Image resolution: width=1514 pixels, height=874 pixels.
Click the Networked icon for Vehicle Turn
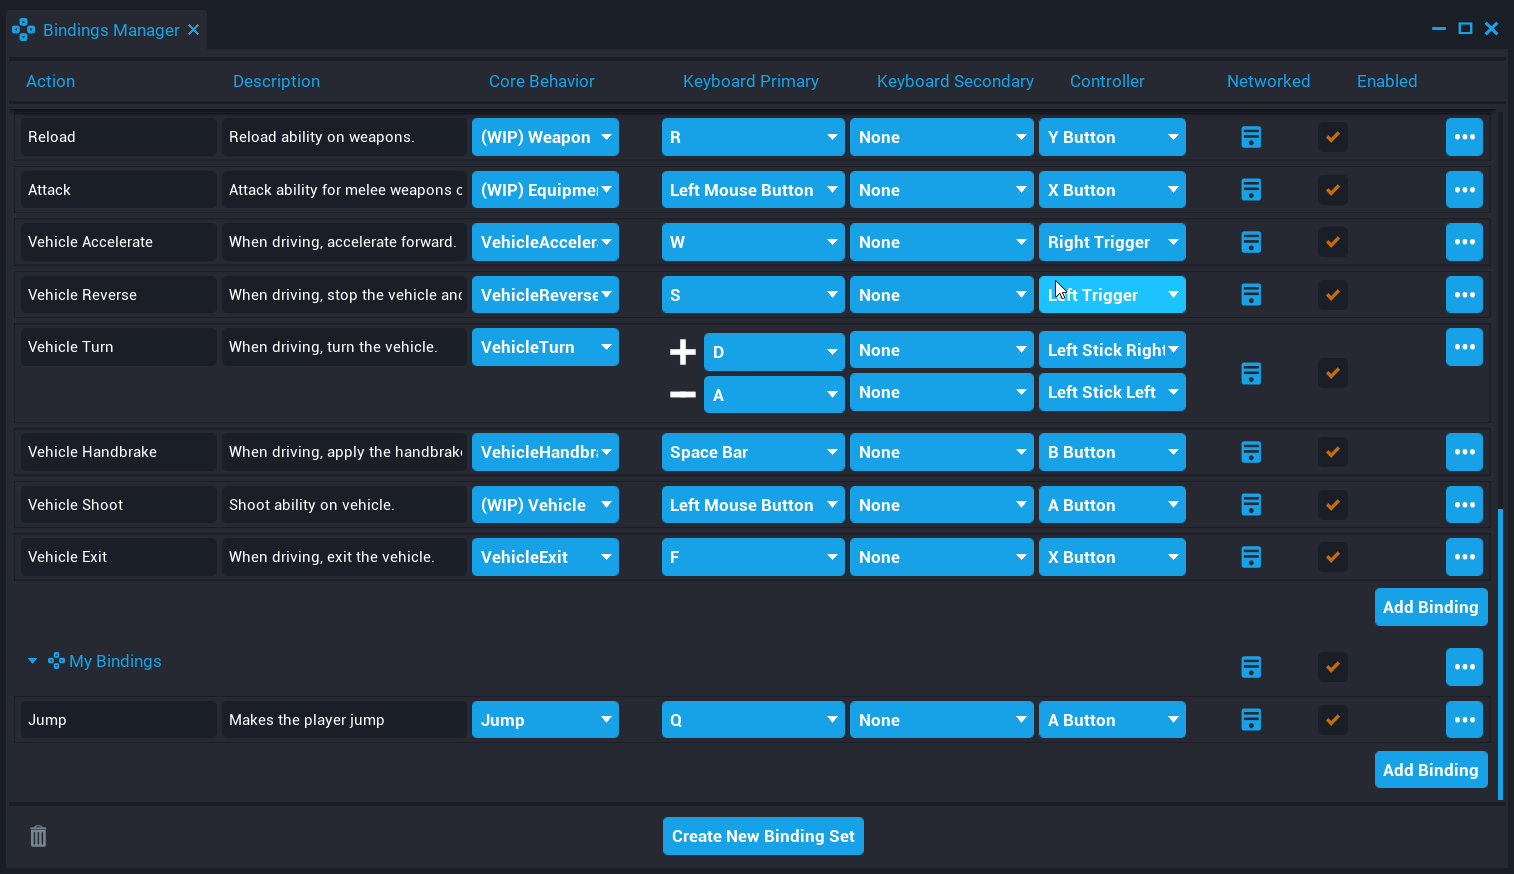tap(1251, 373)
